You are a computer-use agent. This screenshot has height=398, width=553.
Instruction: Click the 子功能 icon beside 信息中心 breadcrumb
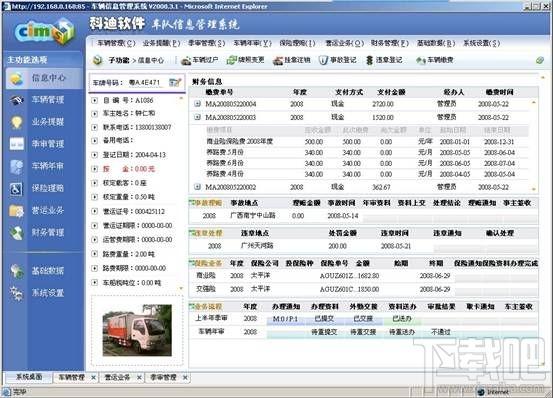click(98, 60)
